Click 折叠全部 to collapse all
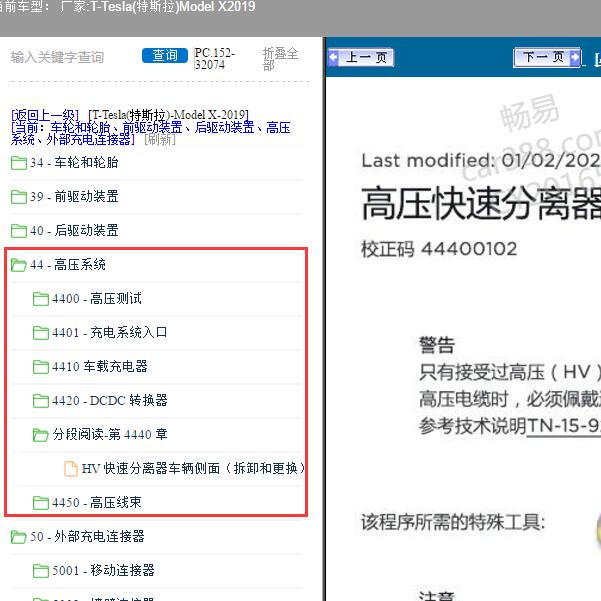The image size is (601, 601). [280, 59]
